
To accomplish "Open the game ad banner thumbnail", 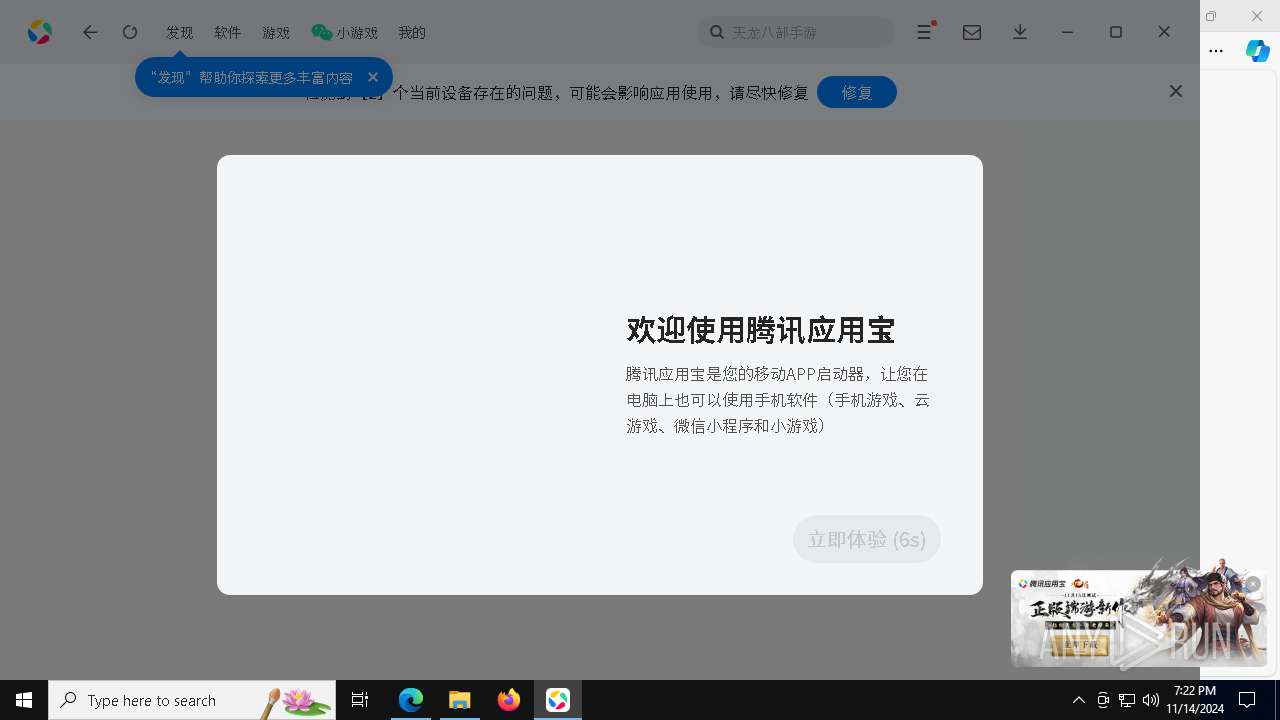I will click(x=1139, y=617).
